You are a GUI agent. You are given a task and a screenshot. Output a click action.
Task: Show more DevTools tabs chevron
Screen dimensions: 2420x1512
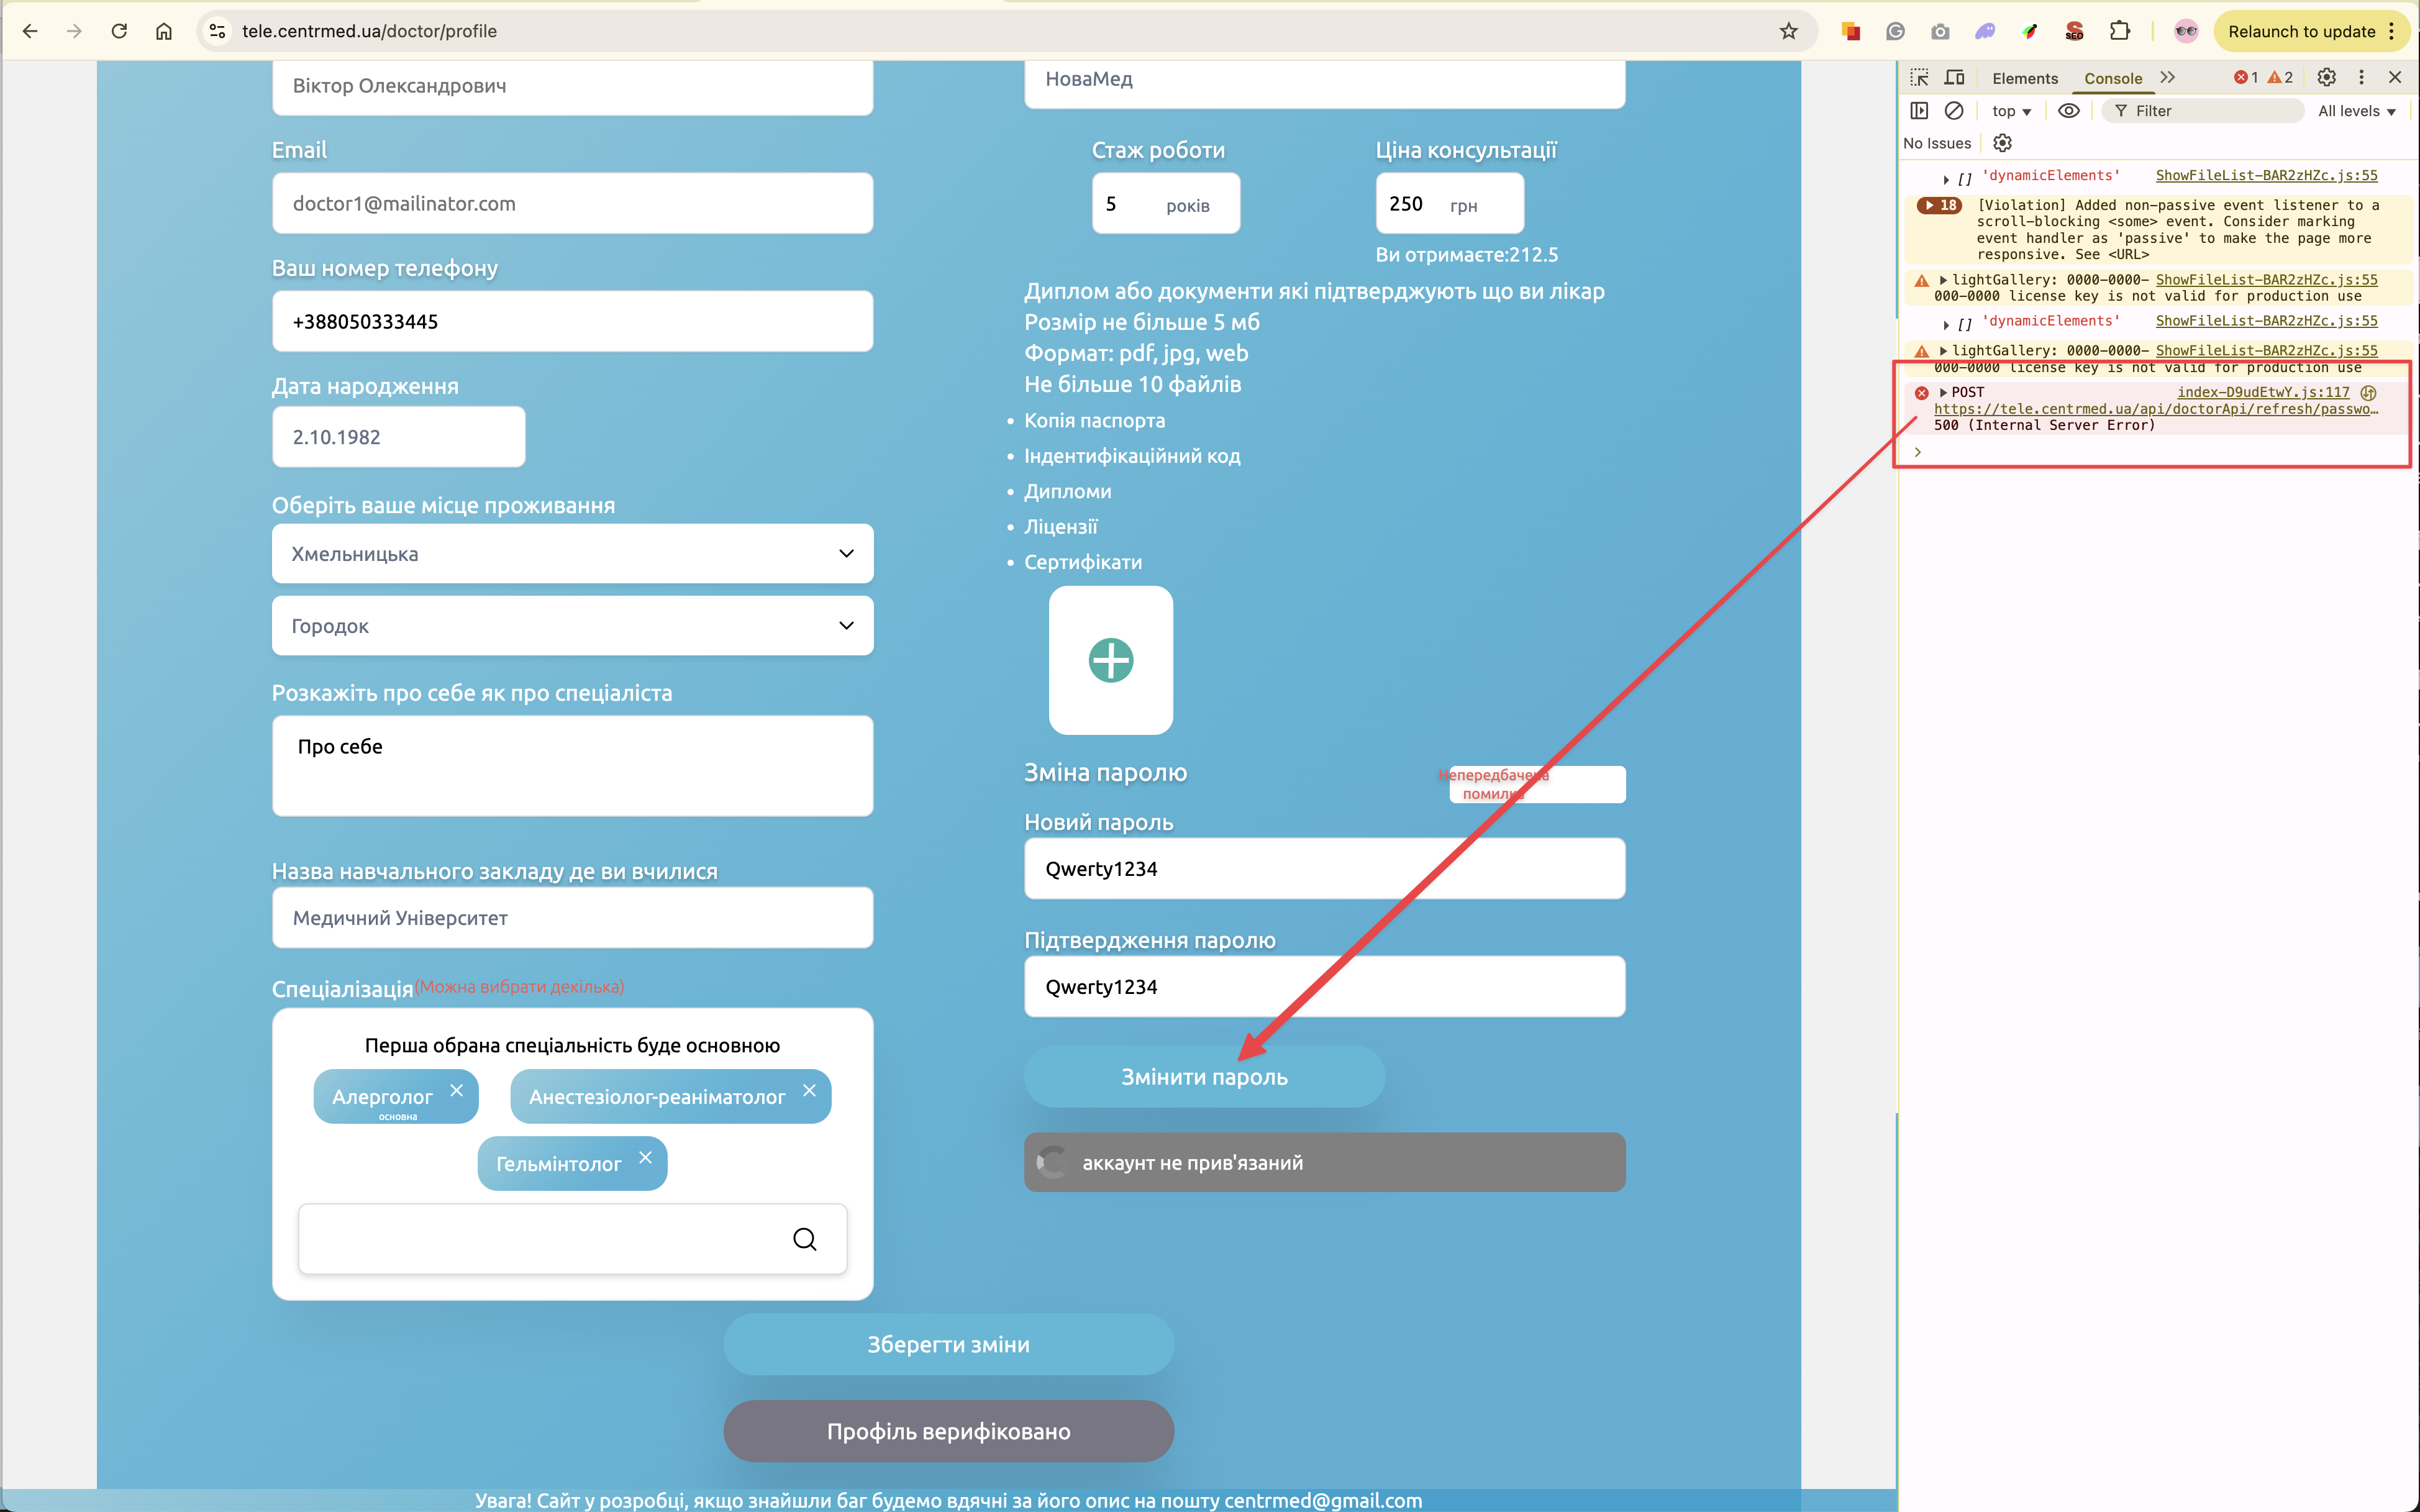pos(2167,78)
